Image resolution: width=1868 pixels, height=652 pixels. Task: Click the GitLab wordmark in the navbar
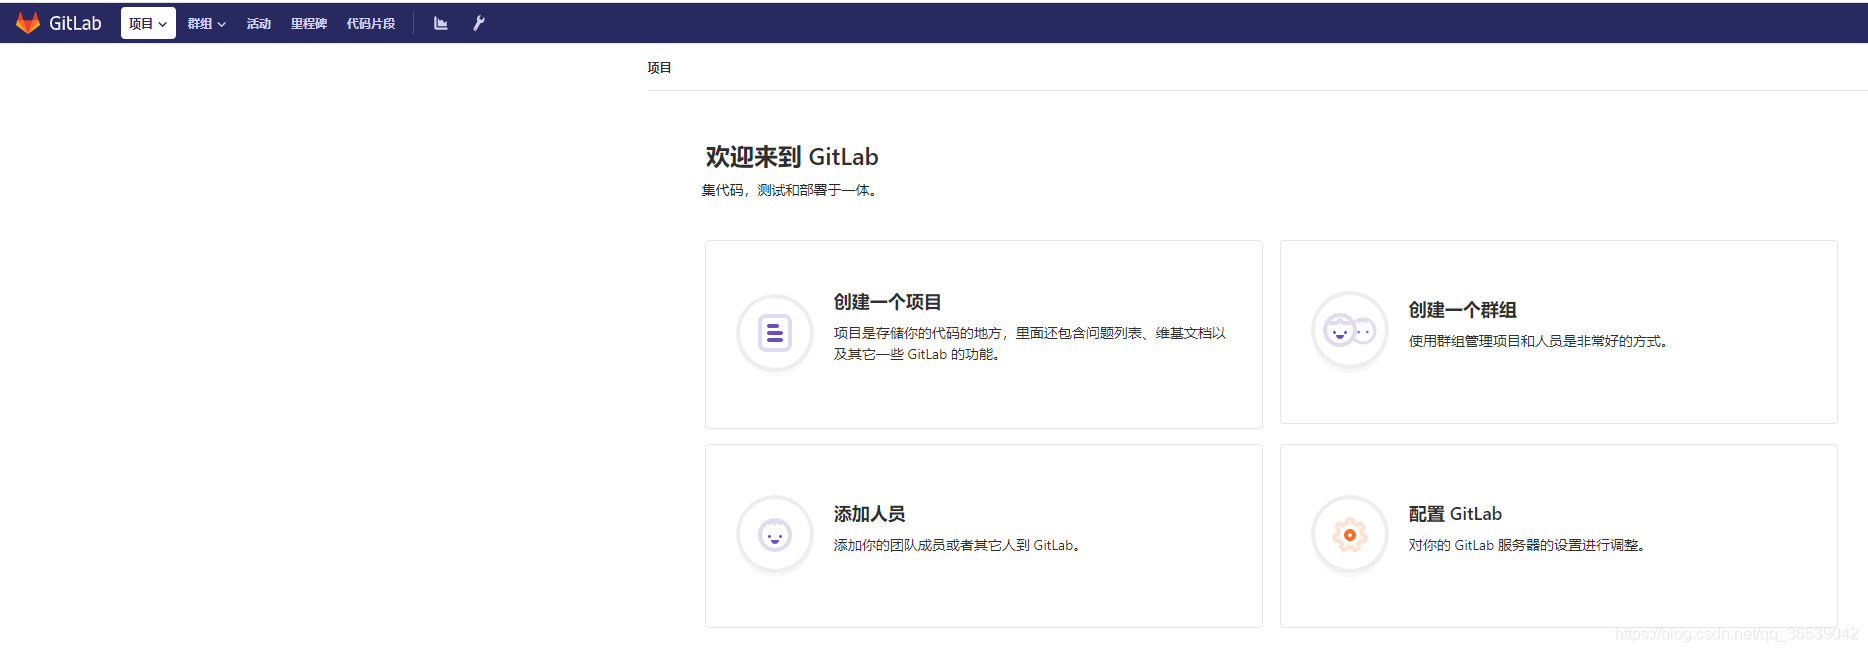(x=75, y=23)
